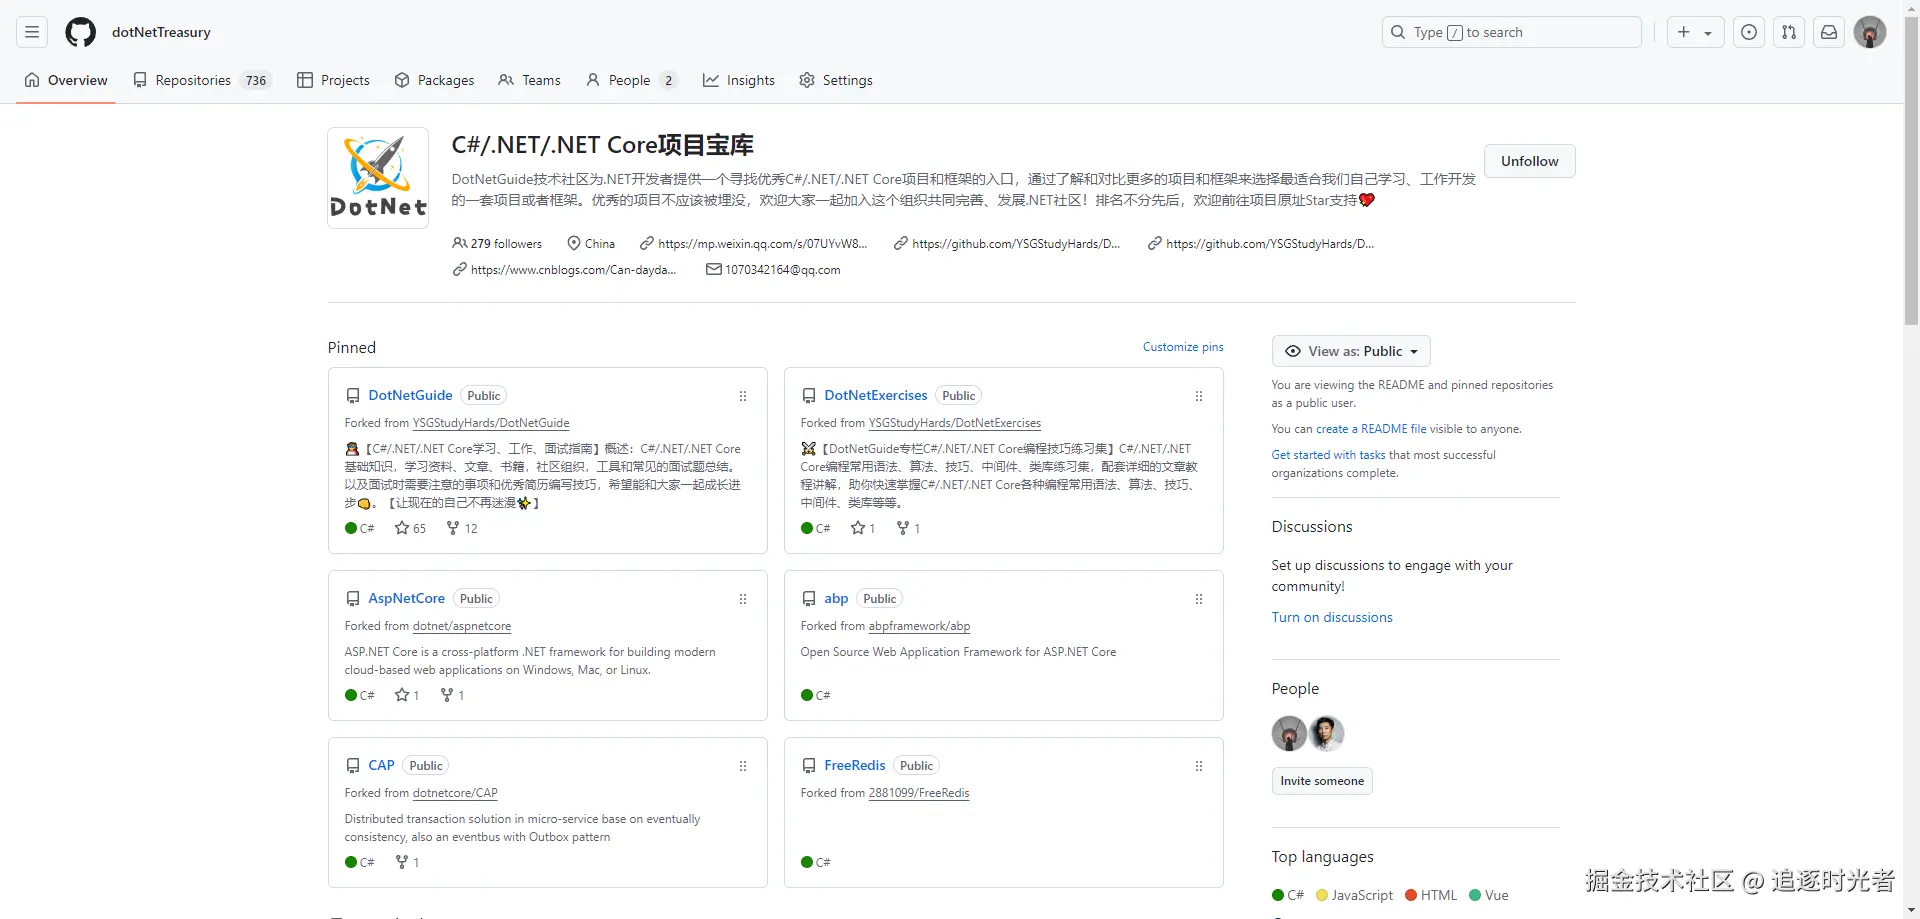Image resolution: width=1920 pixels, height=919 pixels.
Task: Open fork source YSGStudyHards/DotNetExercises
Action: (x=955, y=423)
